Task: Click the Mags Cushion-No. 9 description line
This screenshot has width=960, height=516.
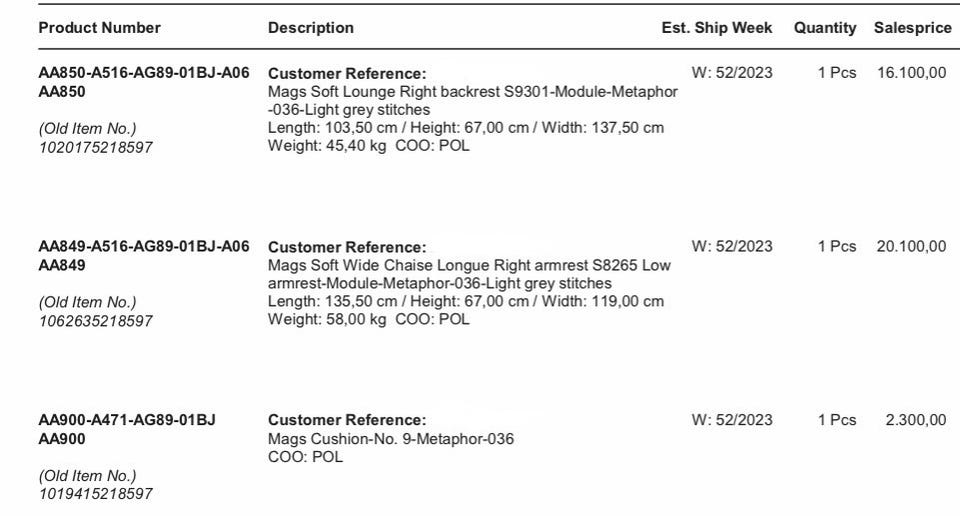Action: pyautogui.click(x=391, y=439)
